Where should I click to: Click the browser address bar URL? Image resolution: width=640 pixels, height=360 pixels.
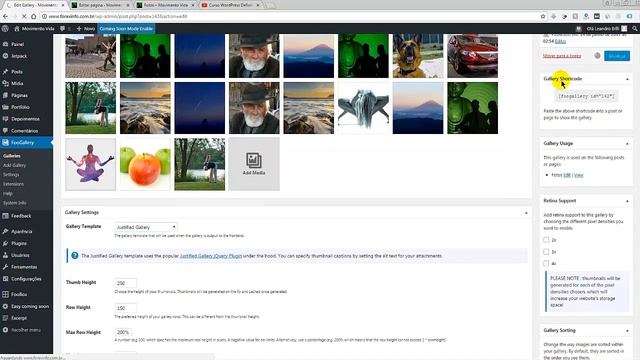(x=118, y=16)
